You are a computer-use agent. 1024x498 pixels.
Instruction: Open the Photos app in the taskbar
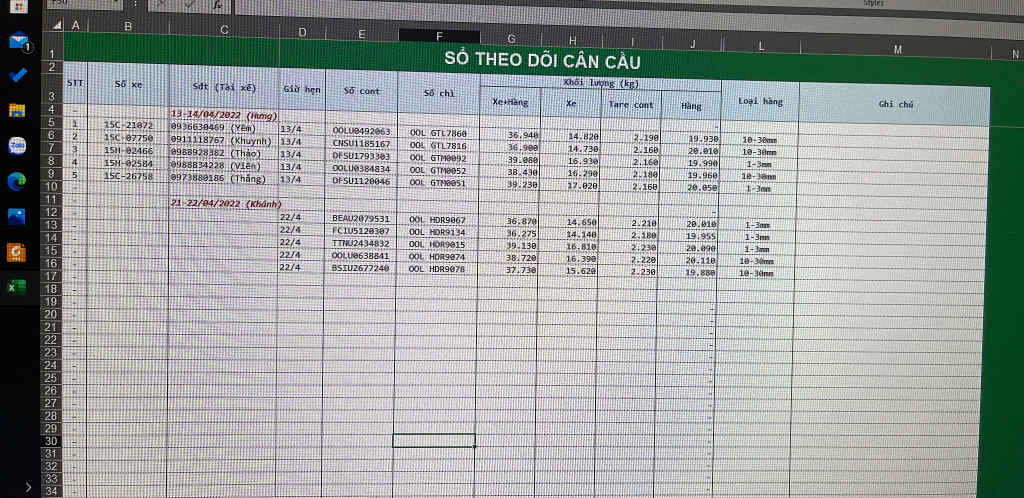click(x=17, y=216)
